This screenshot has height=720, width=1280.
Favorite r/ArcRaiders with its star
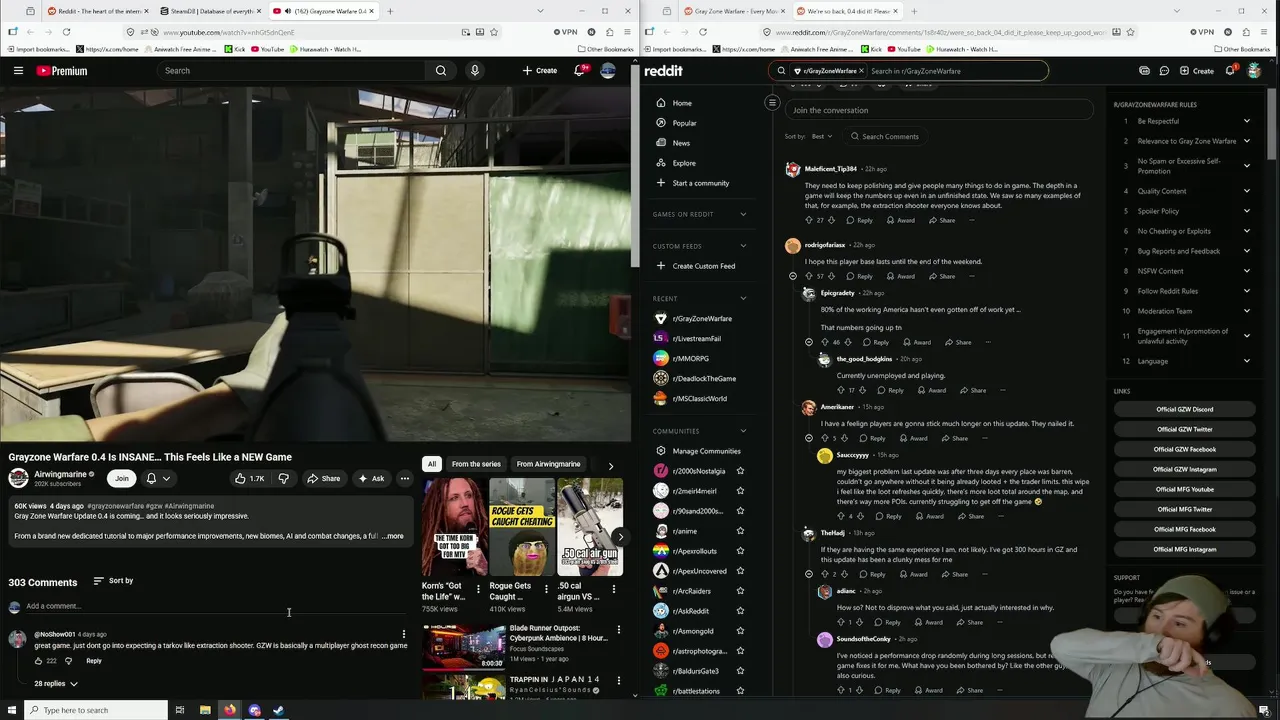pos(740,591)
